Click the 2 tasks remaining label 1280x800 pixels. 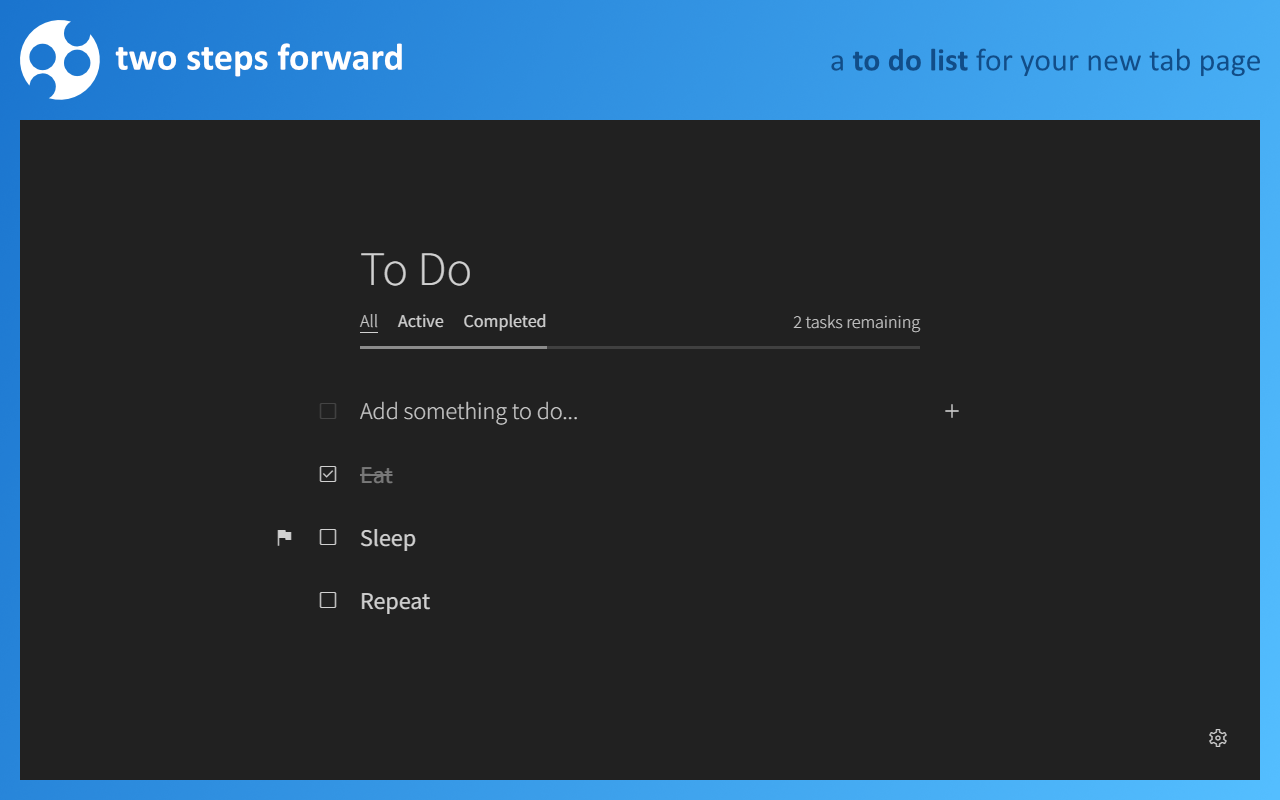[855, 321]
